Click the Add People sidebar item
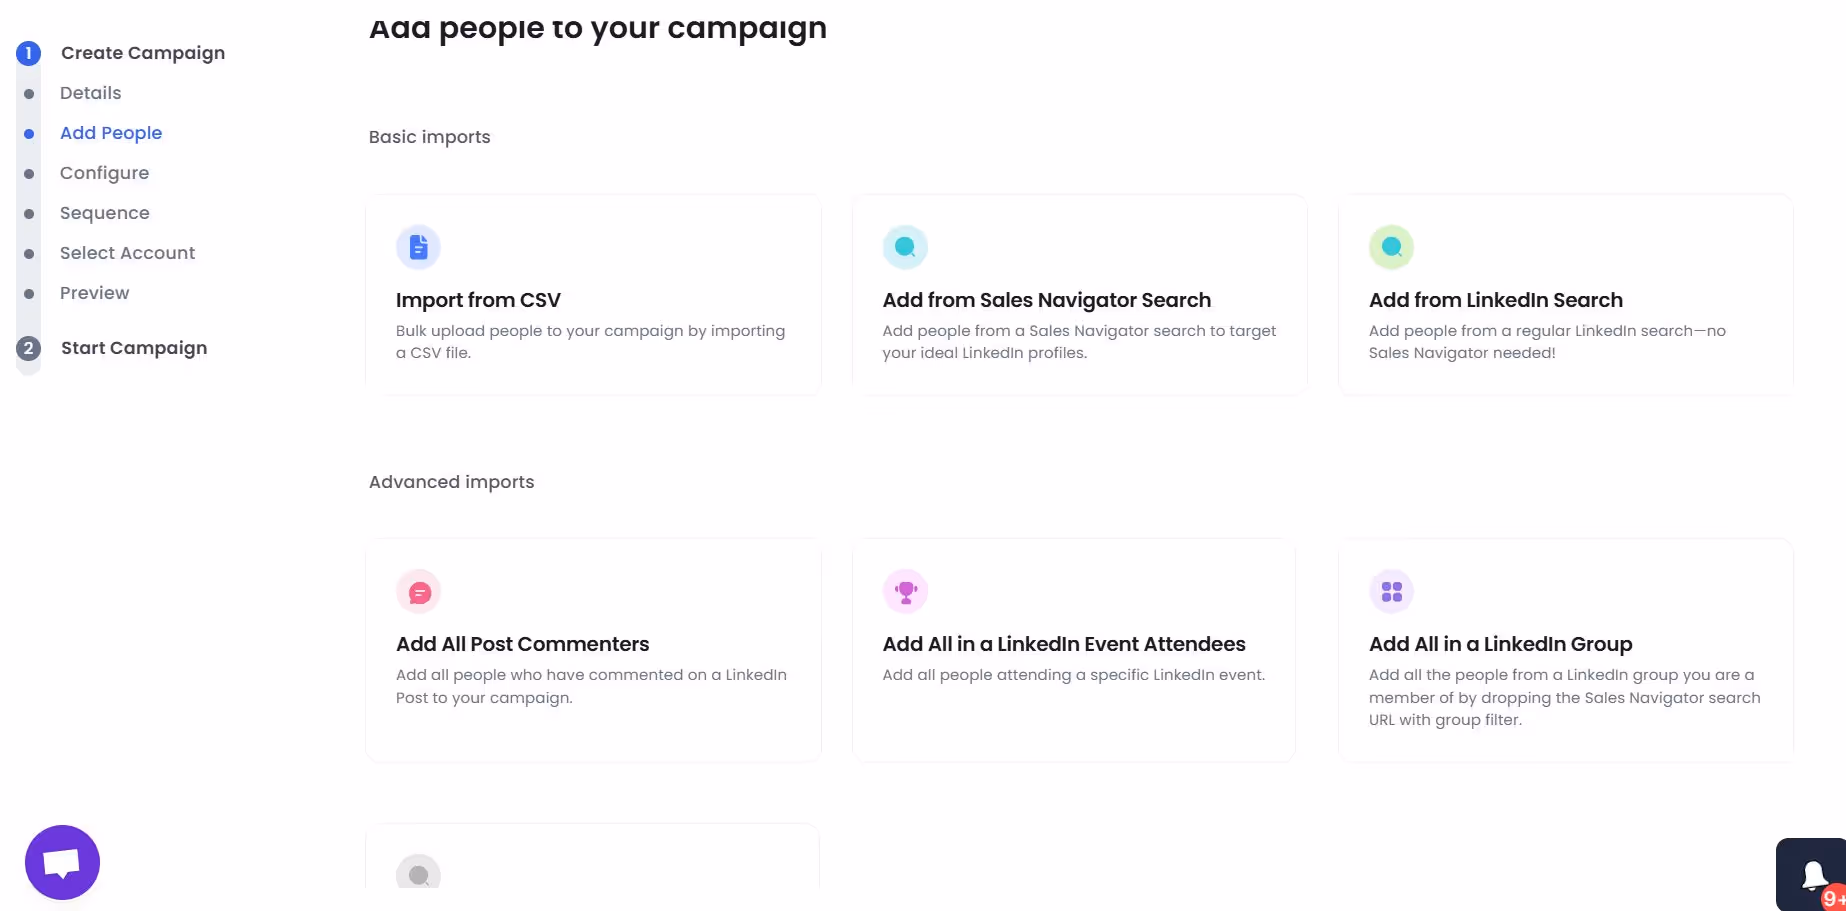 point(110,132)
